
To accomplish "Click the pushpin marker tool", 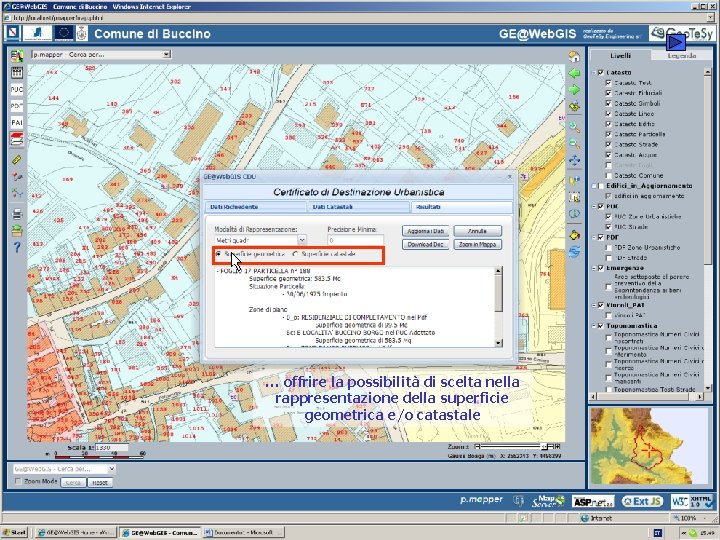I will [17, 177].
